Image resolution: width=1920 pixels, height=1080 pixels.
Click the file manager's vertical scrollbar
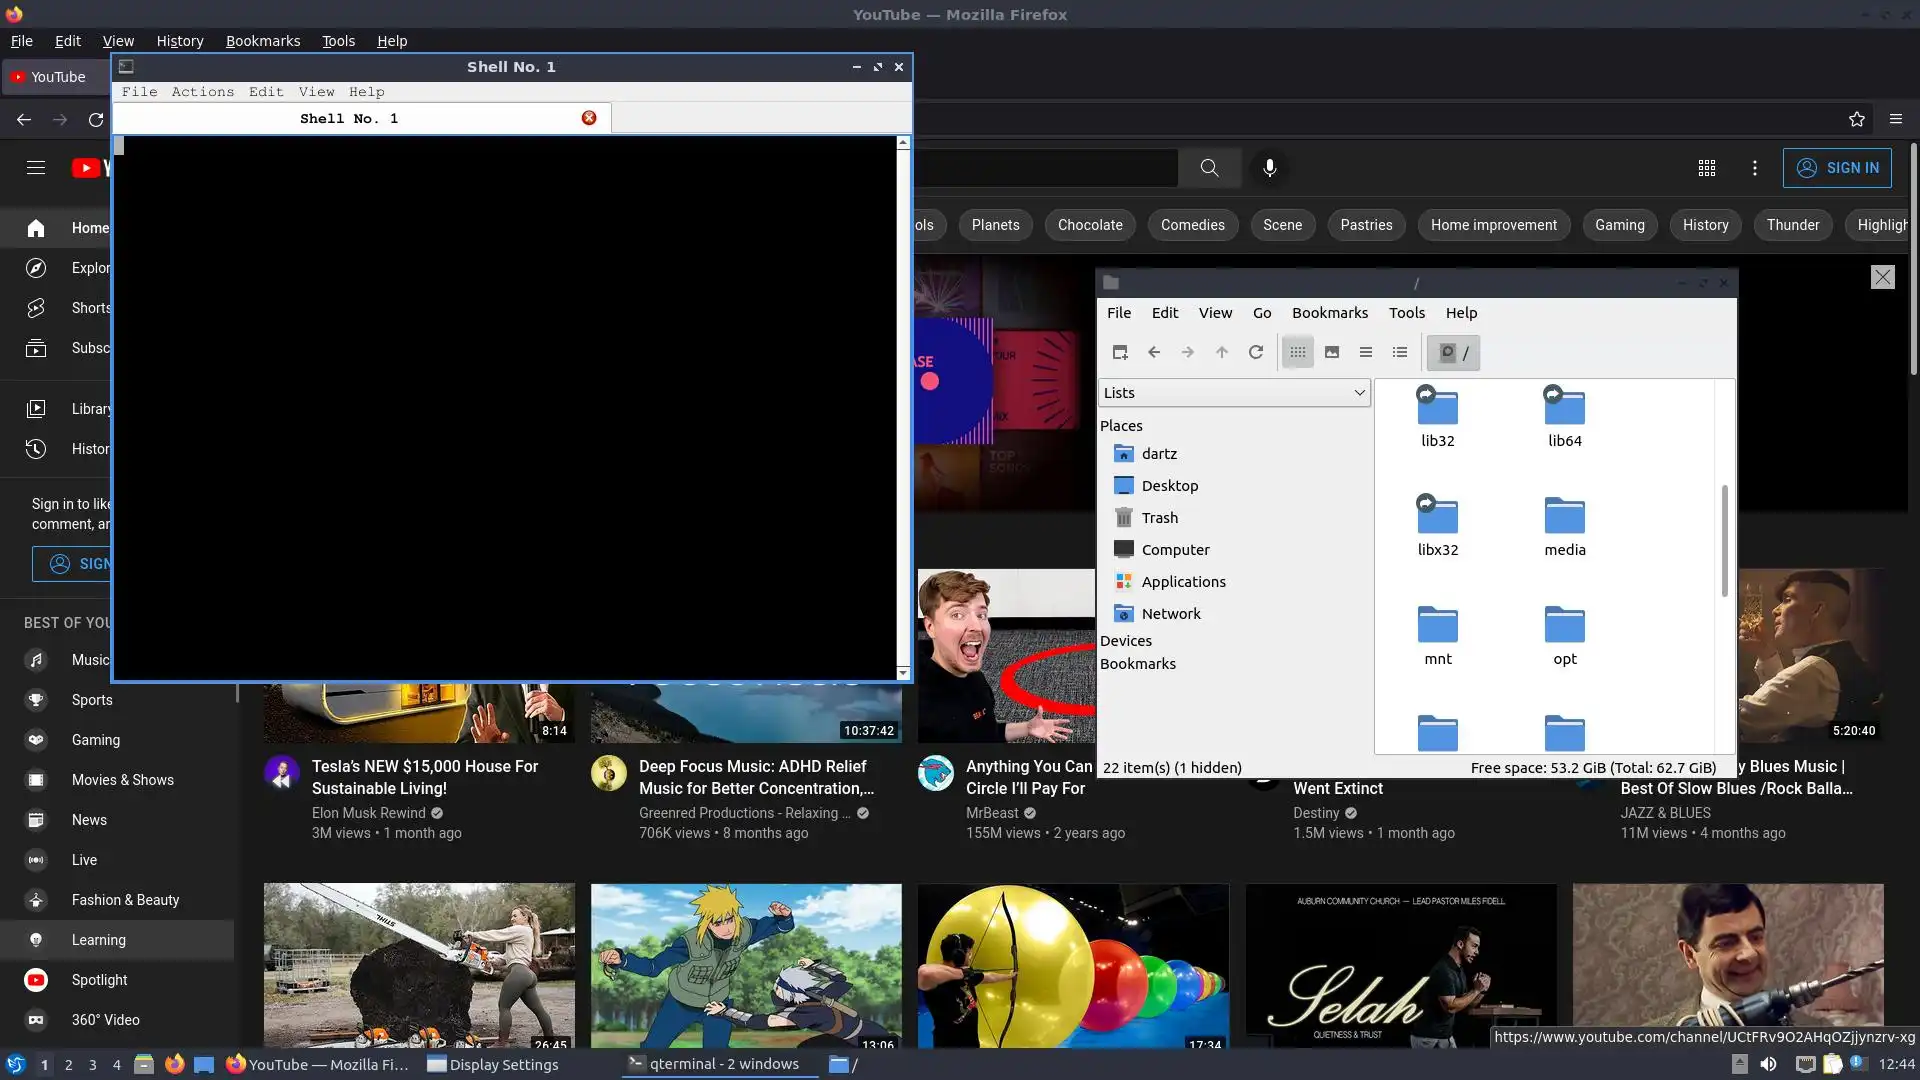point(1724,540)
